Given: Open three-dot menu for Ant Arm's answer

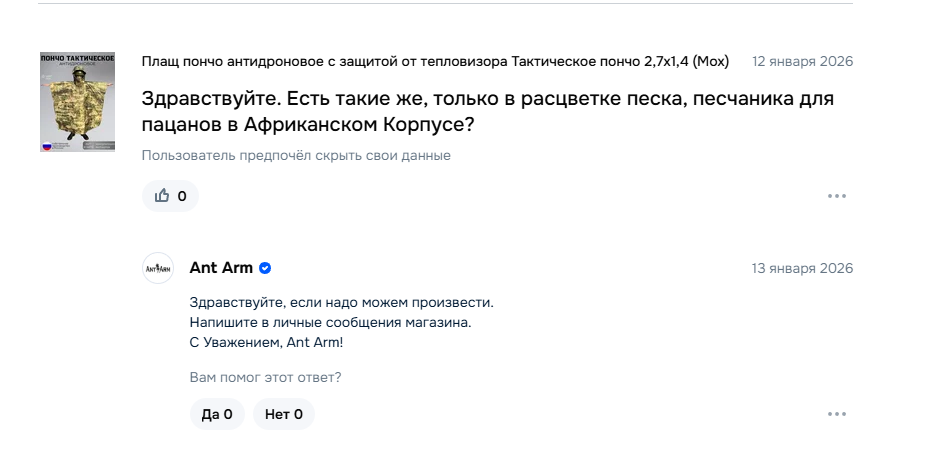Looking at the screenshot, I should point(837,414).
